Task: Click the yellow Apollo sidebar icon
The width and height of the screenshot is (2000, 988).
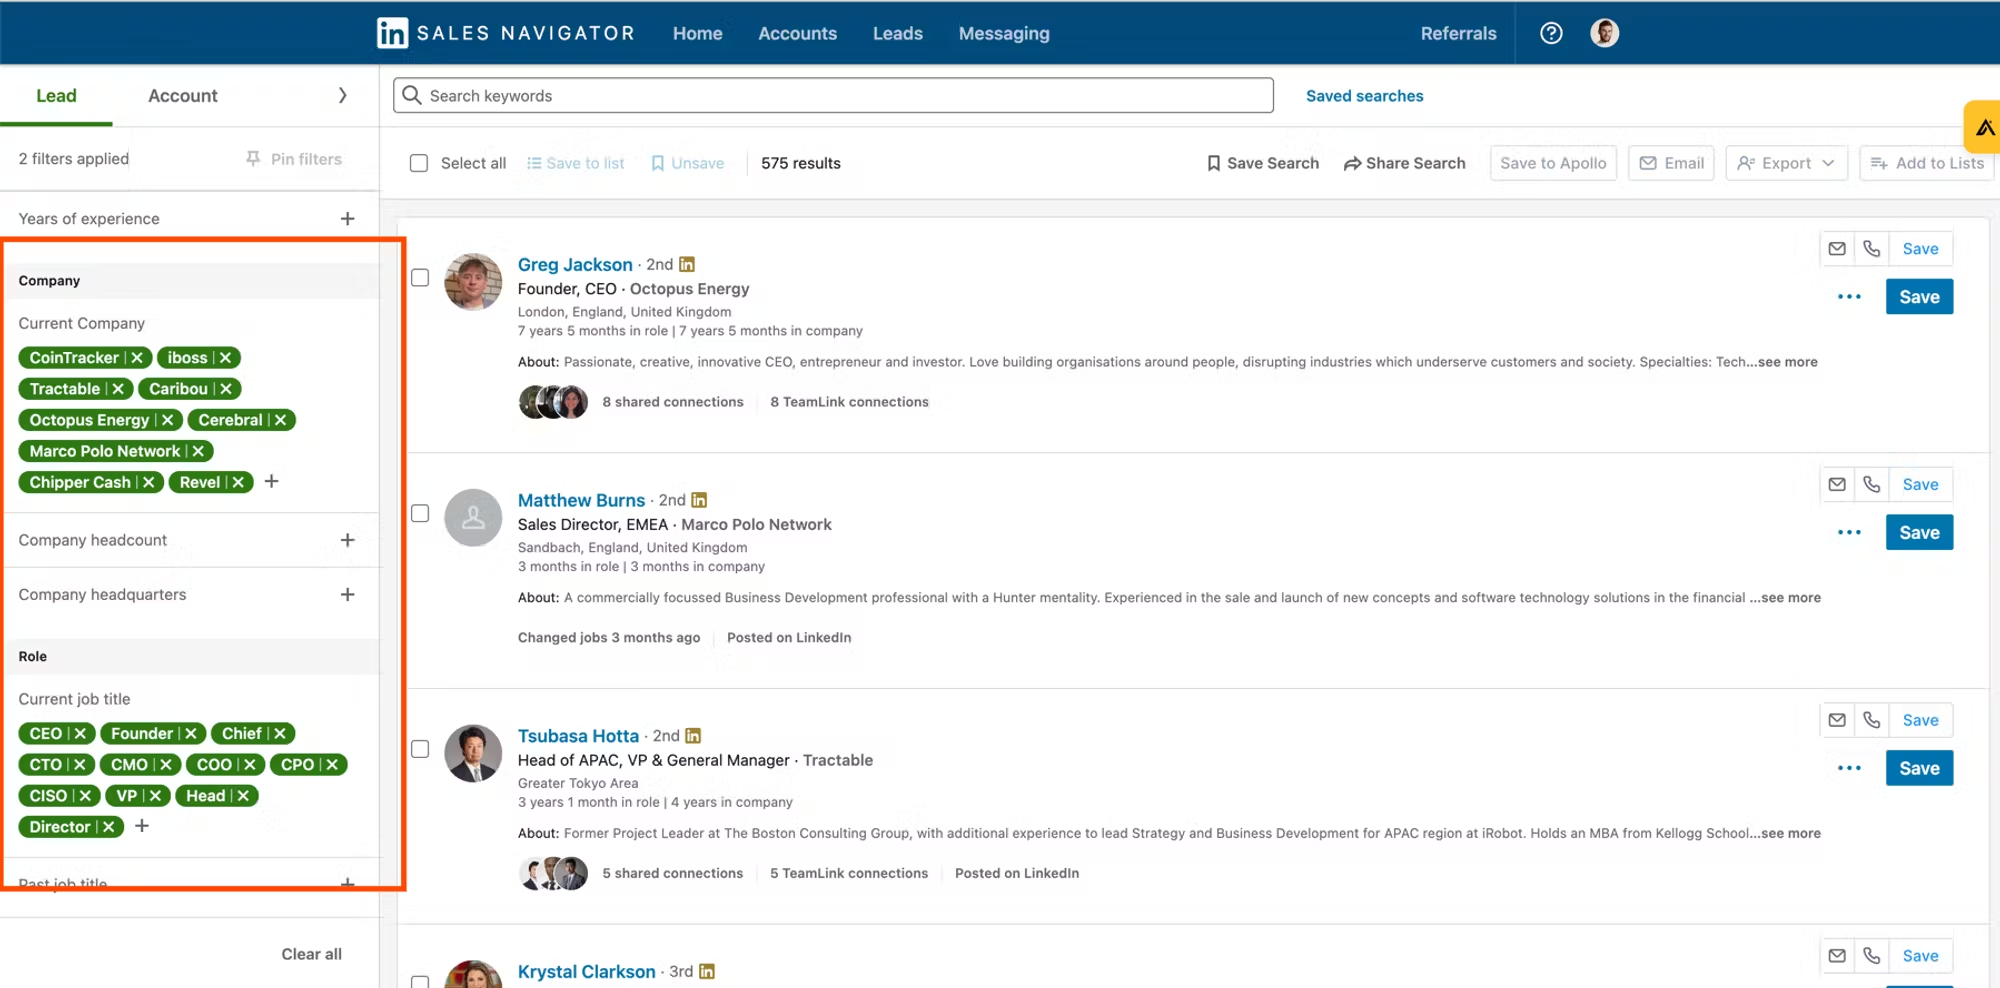Action: pos(1984,127)
